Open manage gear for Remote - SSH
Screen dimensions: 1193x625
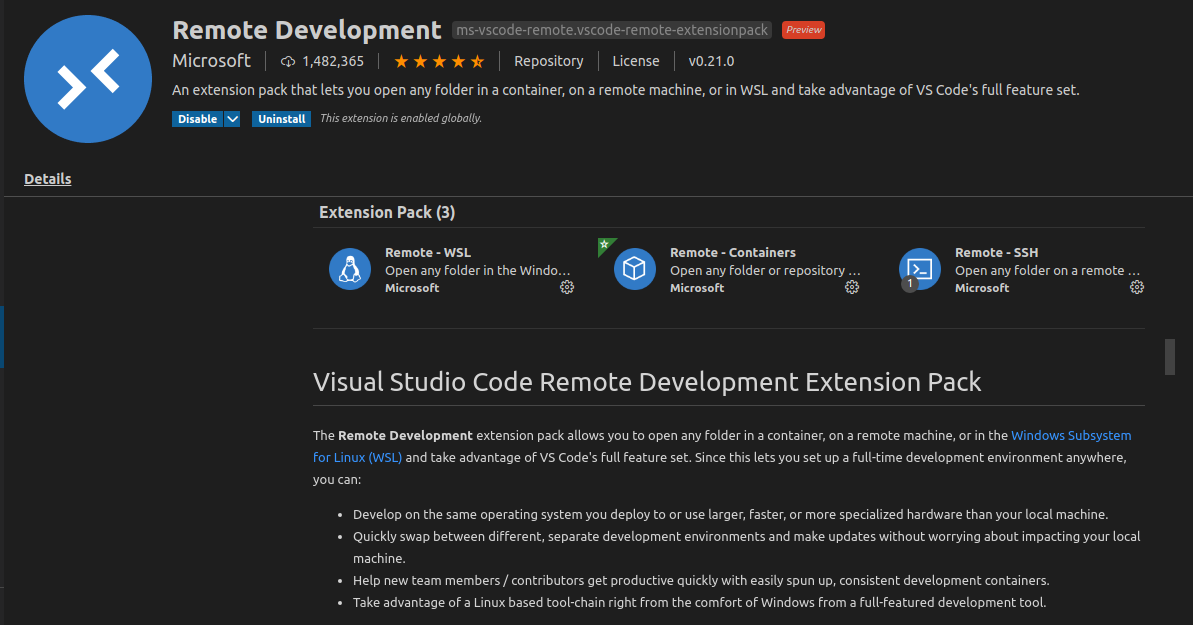click(x=1137, y=287)
